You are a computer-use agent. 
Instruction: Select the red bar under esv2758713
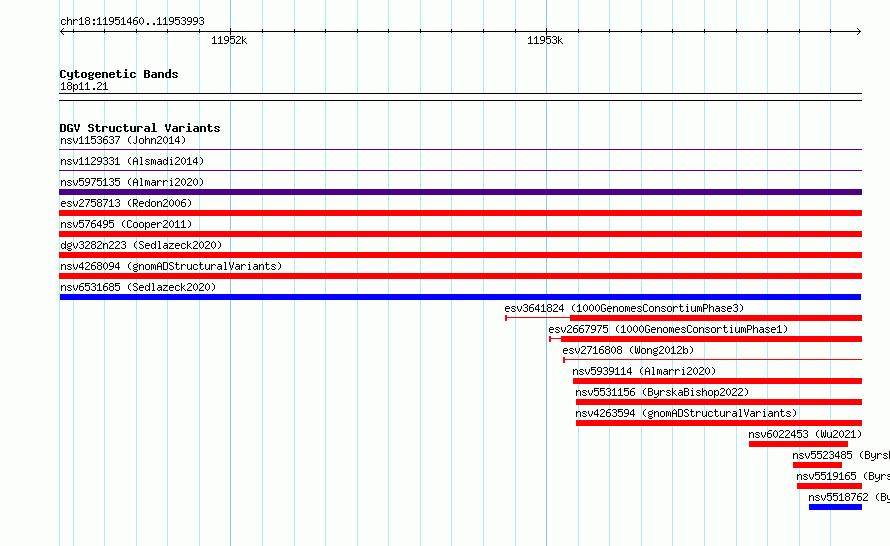[x=460, y=213]
